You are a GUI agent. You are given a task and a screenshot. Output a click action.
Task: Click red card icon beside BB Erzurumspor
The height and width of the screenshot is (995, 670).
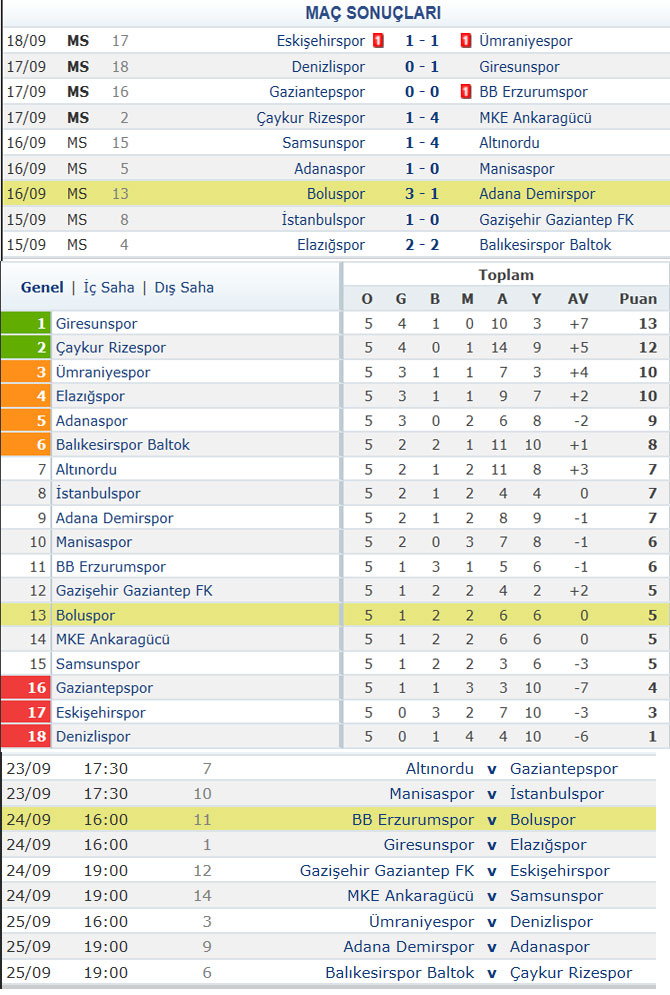[x=466, y=92]
